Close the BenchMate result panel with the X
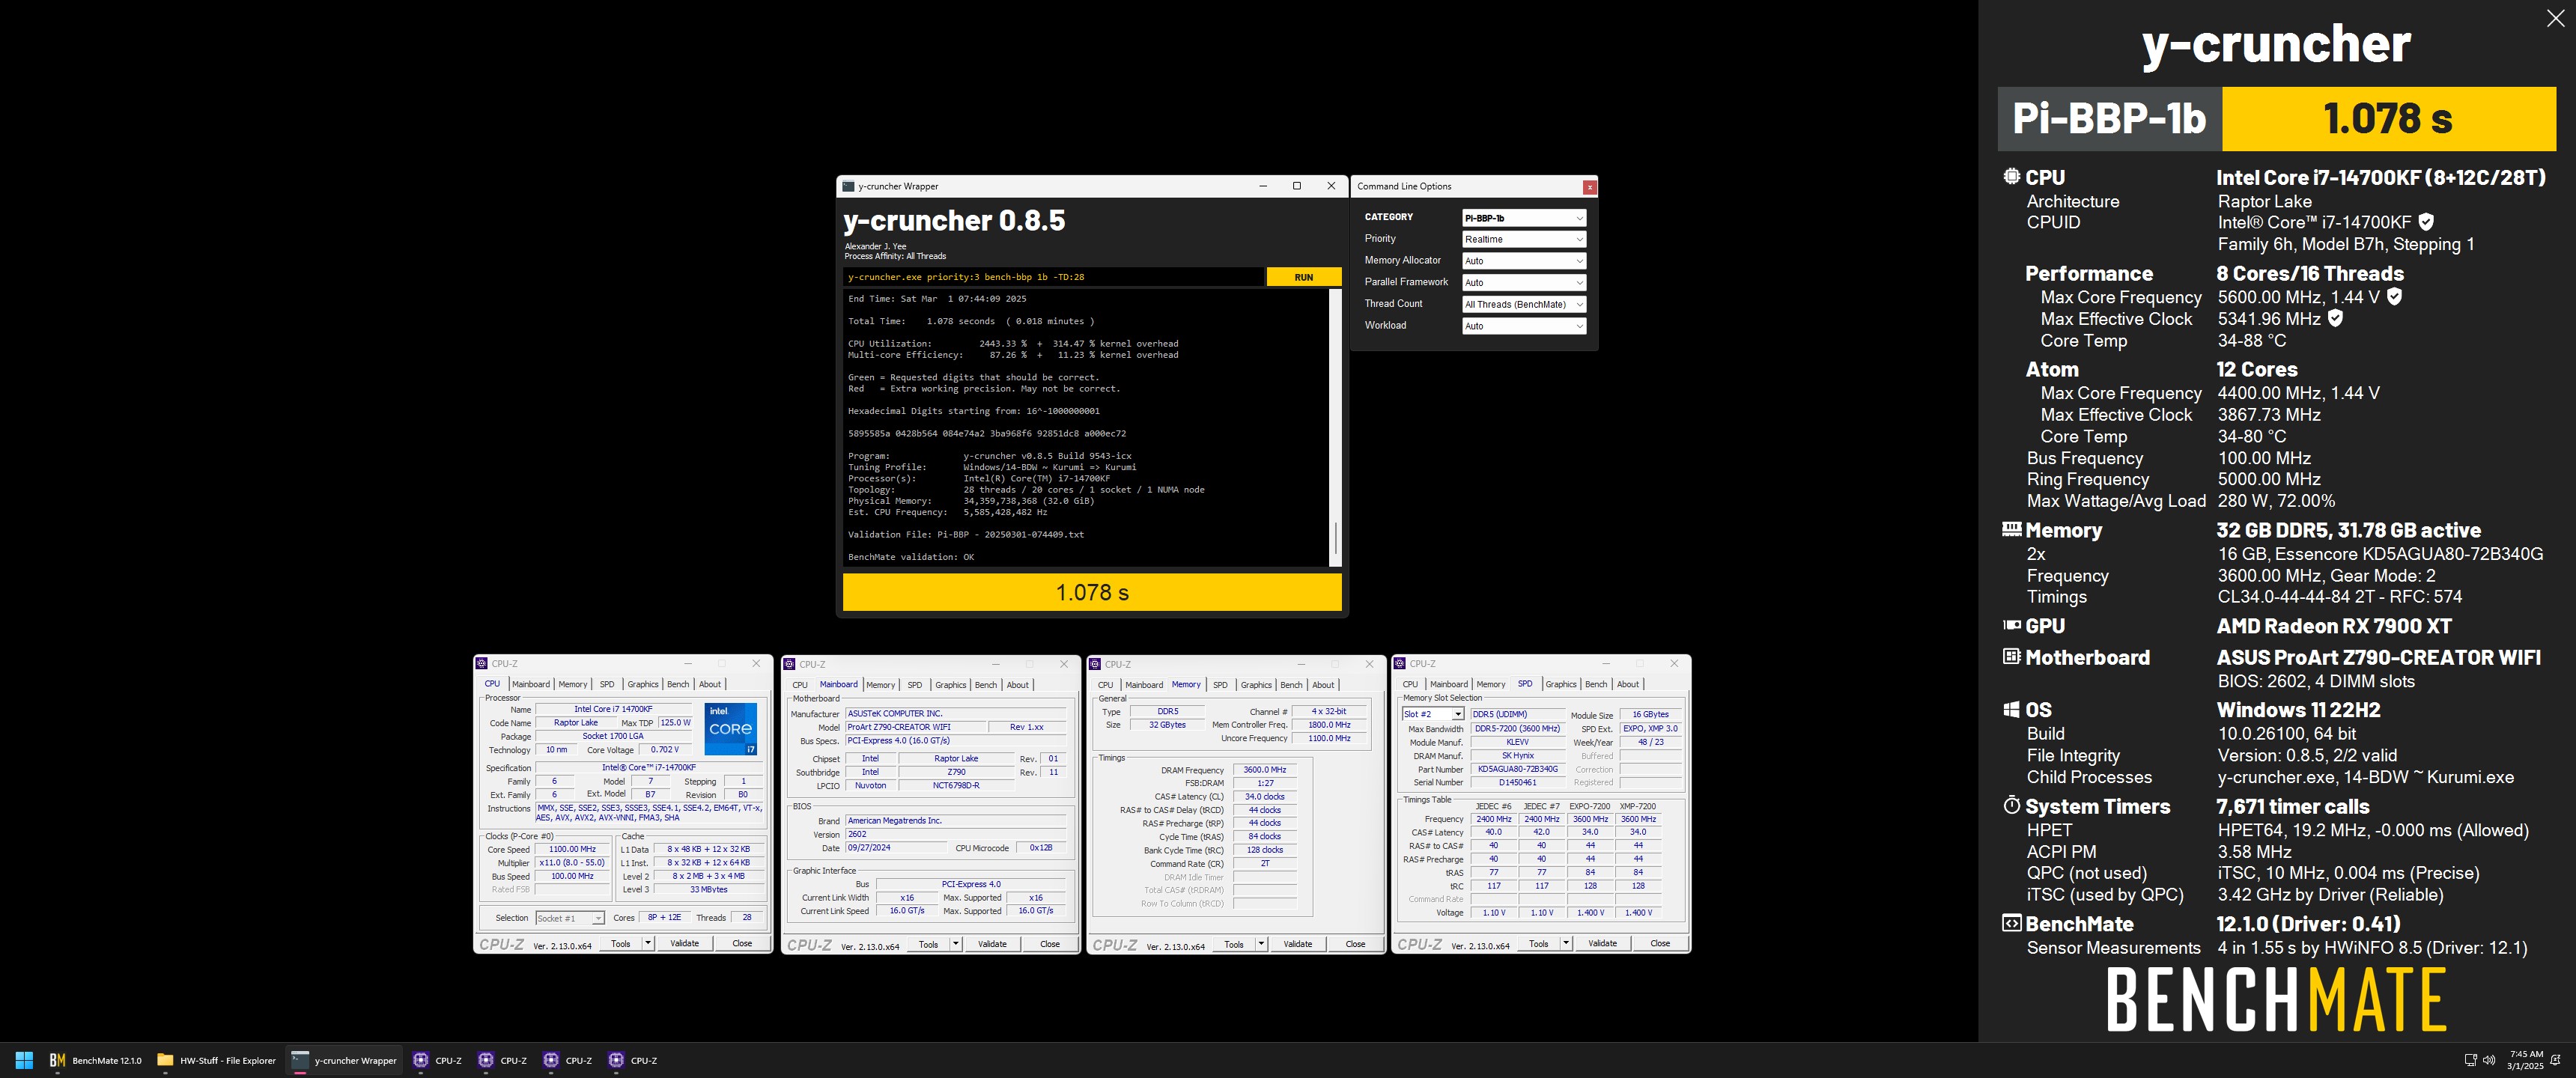This screenshot has width=2576, height=1078. click(2554, 18)
